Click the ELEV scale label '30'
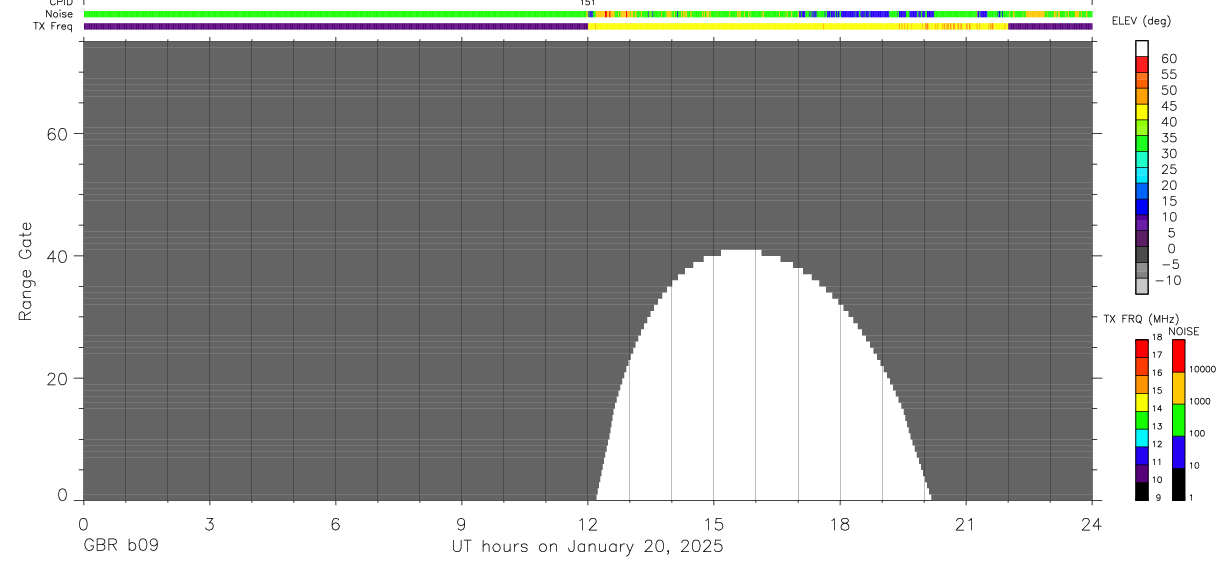 click(1169, 153)
